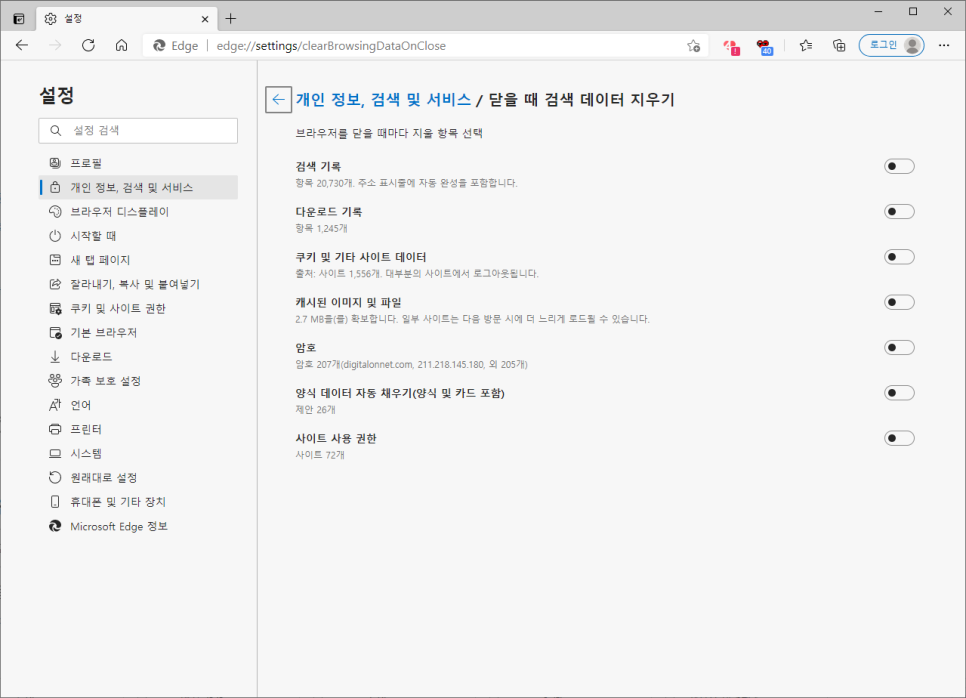This screenshot has width=966, height=698.
Task: Open the tab actions menu icon
Action: point(19,19)
